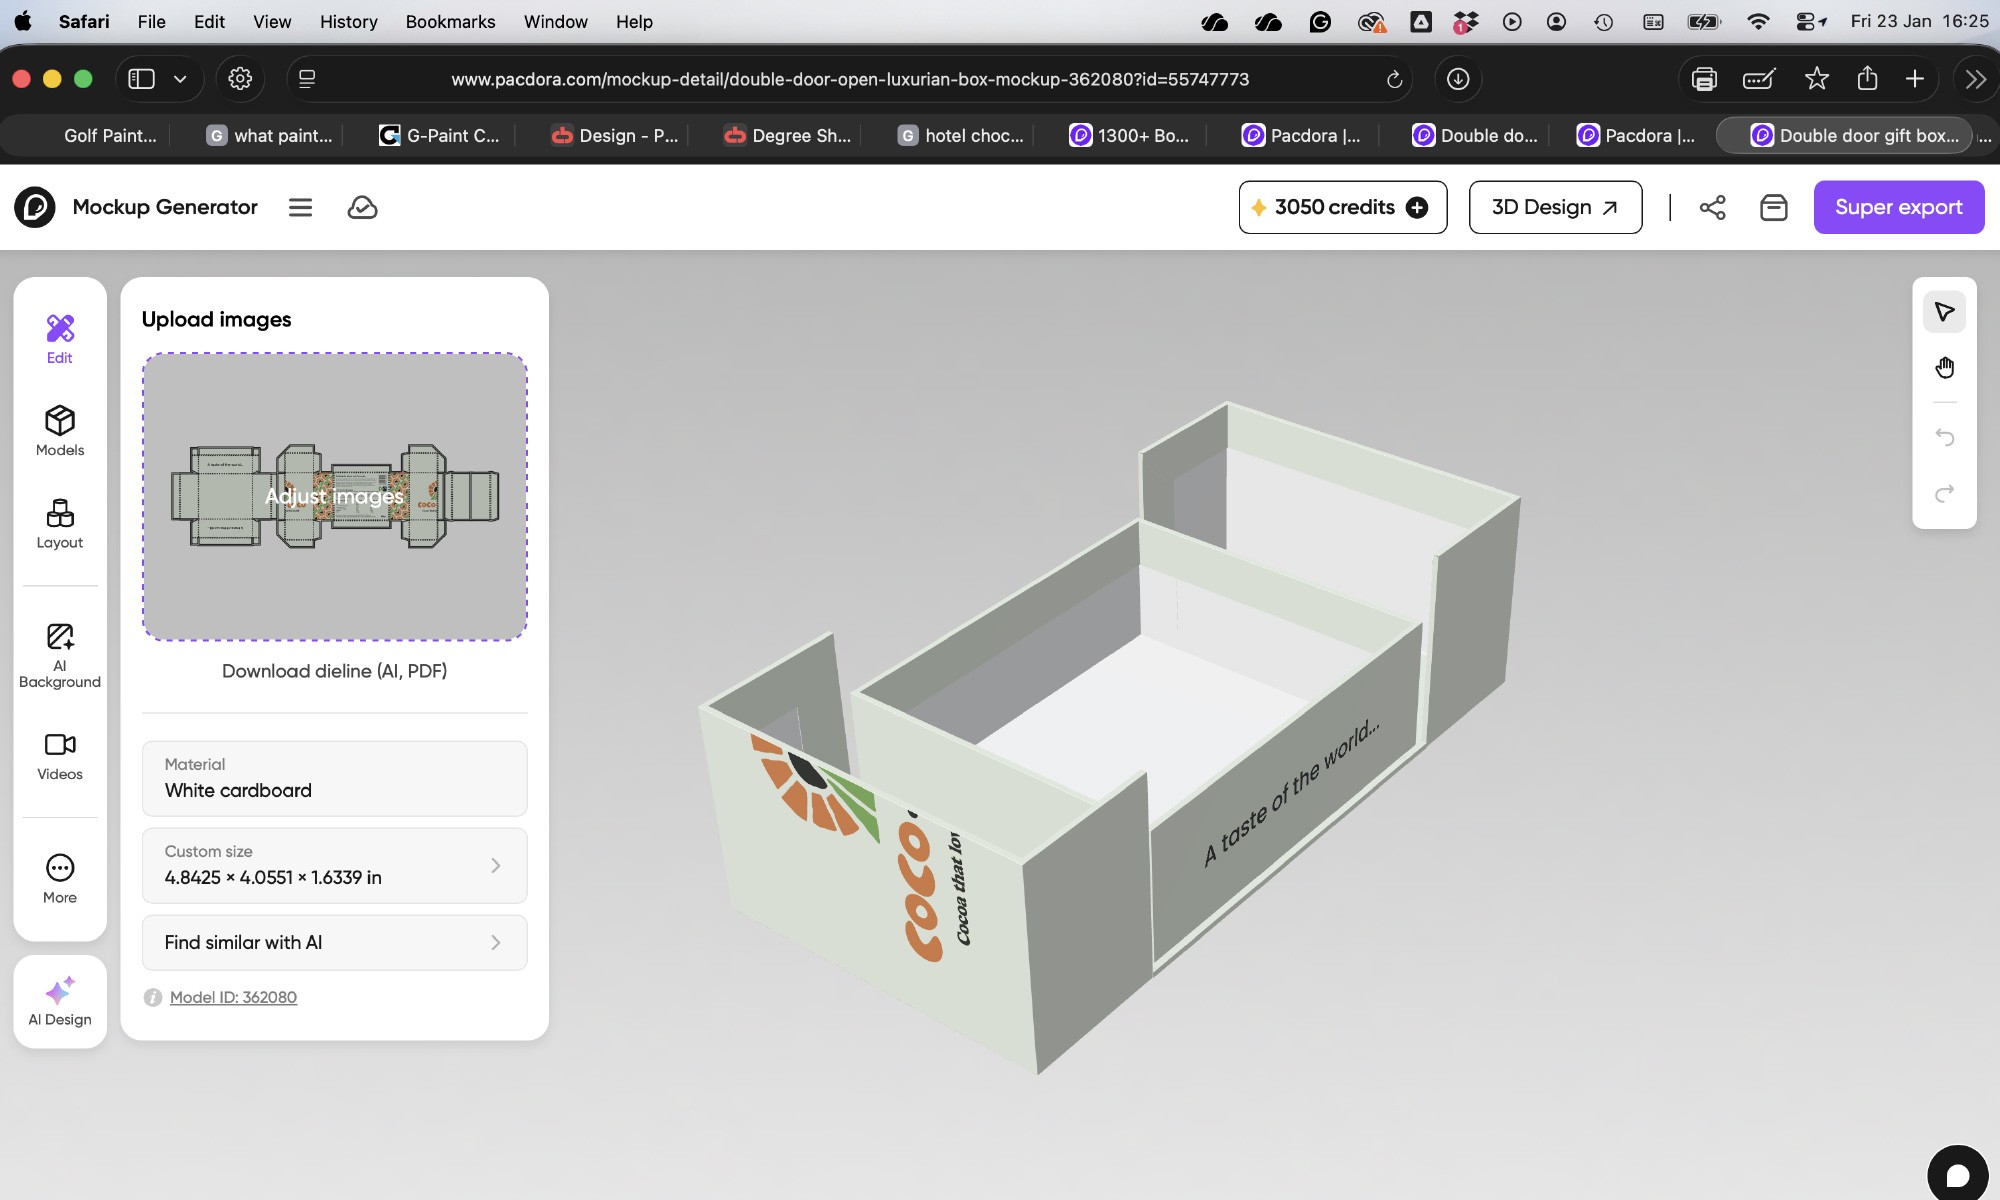This screenshot has height=1200, width=2000.
Task: Click the Super export button
Action: click(x=1898, y=207)
